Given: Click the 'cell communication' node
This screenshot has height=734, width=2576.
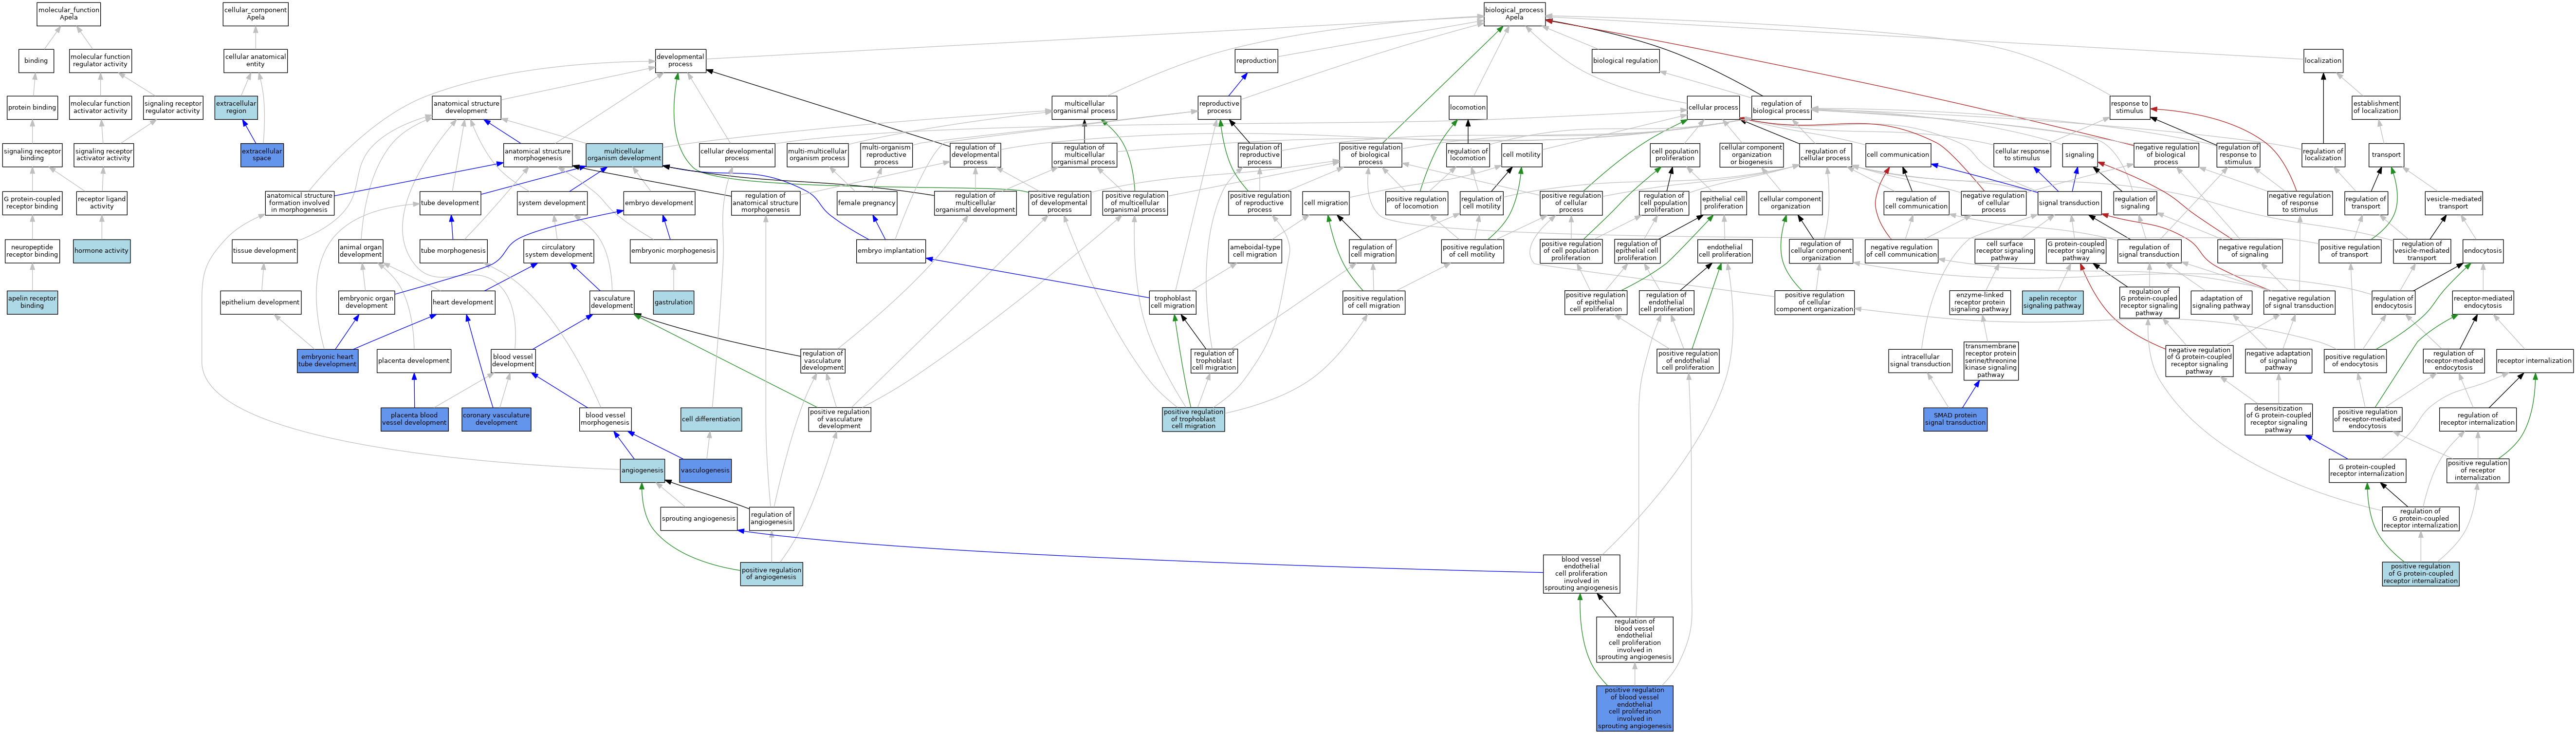Looking at the screenshot, I should coord(1898,155).
